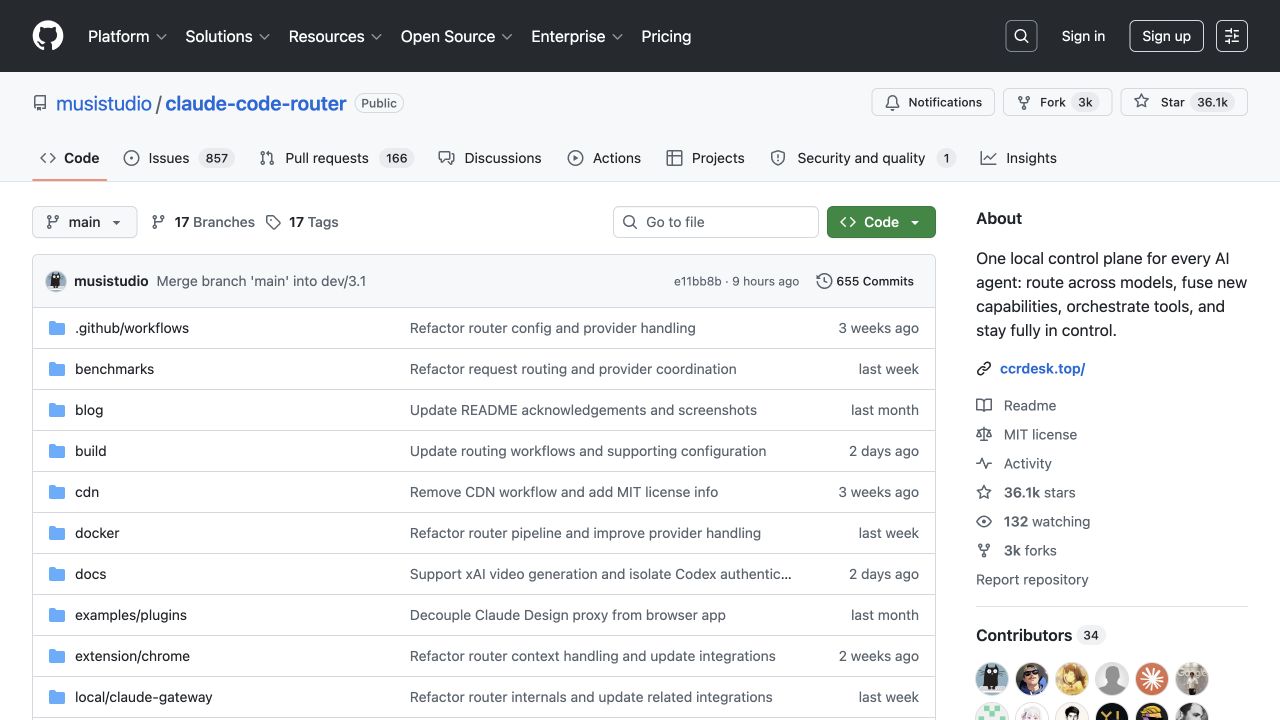1280x720 pixels.
Task: Select the Code repository tab
Action: [x=70, y=158]
